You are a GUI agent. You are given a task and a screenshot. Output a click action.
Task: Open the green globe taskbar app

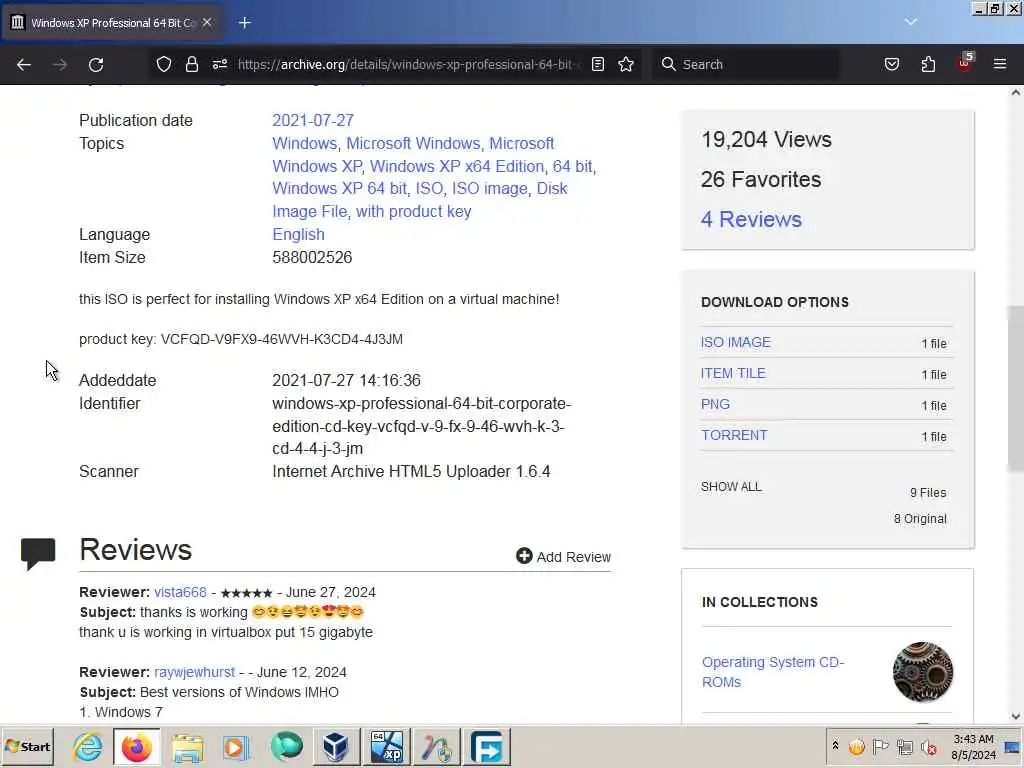coord(286,746)
